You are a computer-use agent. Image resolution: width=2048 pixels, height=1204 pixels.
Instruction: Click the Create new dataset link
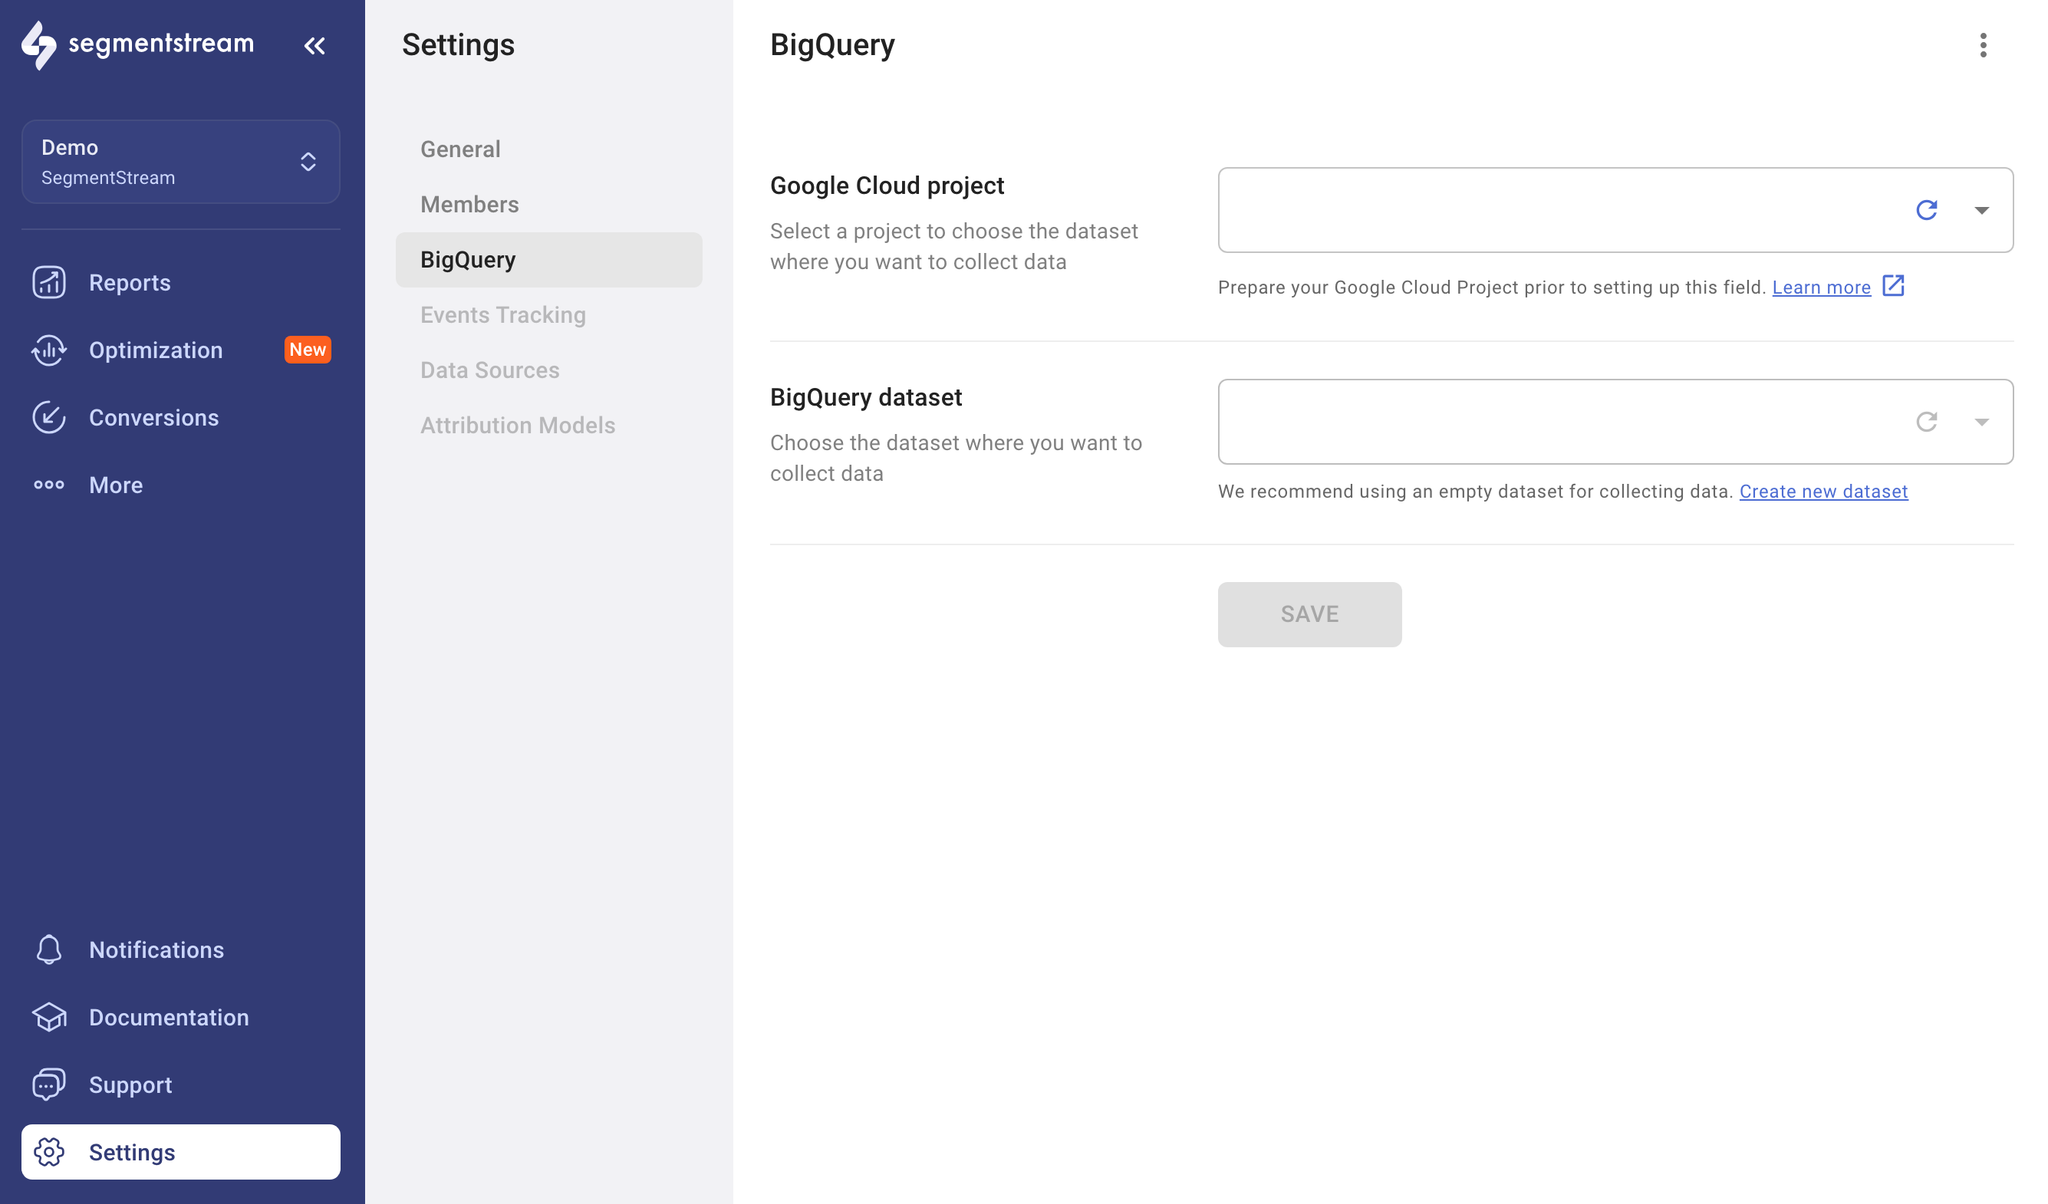point(1823,489)
